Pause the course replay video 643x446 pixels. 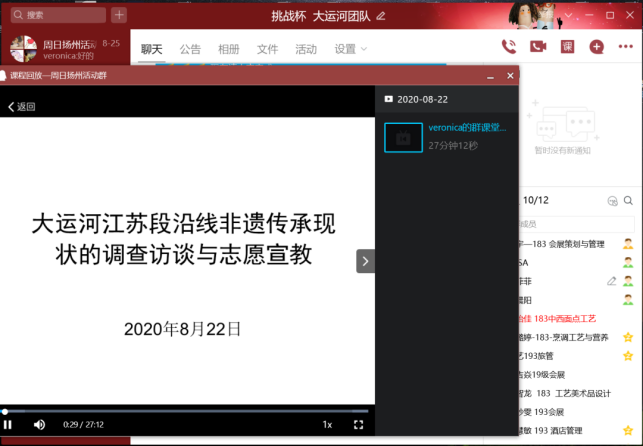pos(9,424)
